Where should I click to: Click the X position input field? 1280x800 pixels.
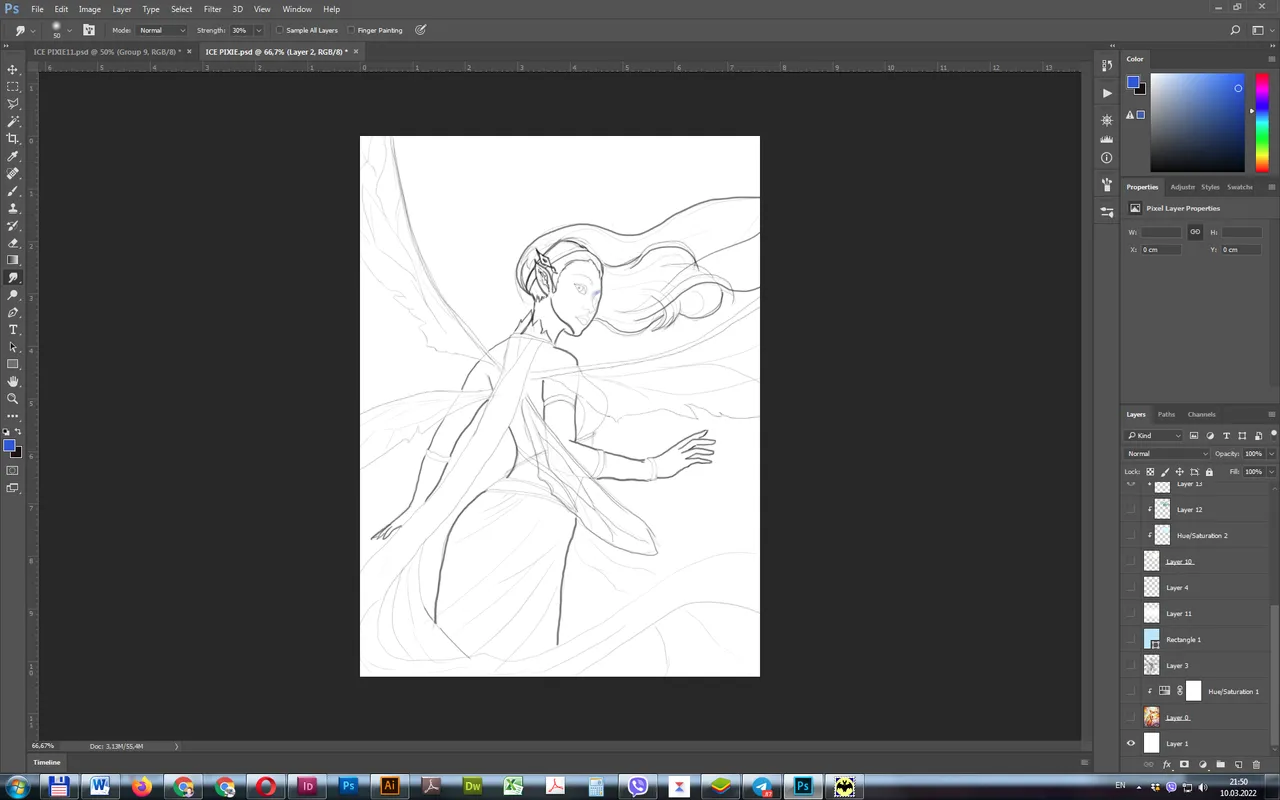(1161, 249)
